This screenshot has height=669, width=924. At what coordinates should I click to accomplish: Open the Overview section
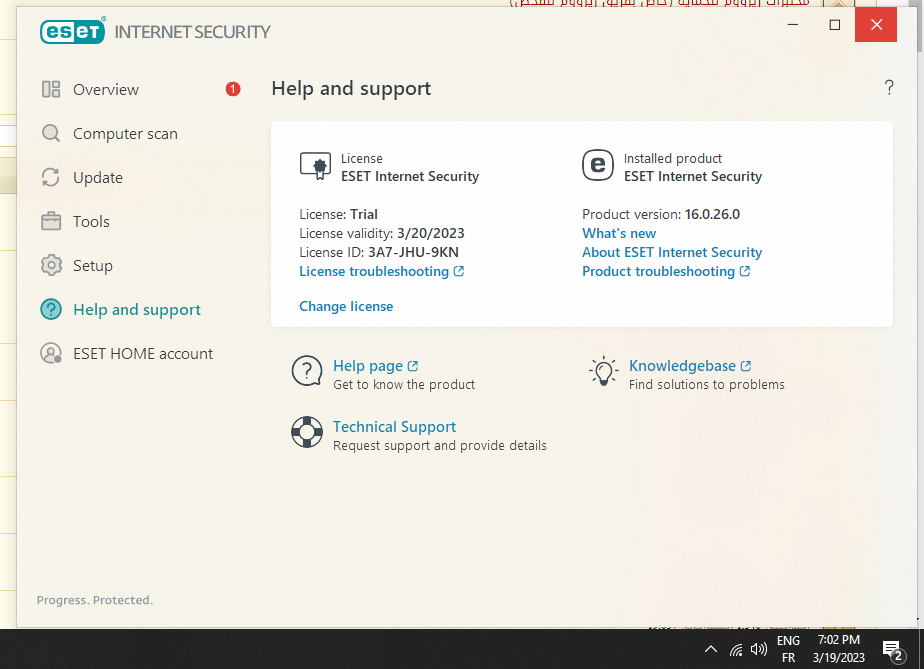point(106,90)
